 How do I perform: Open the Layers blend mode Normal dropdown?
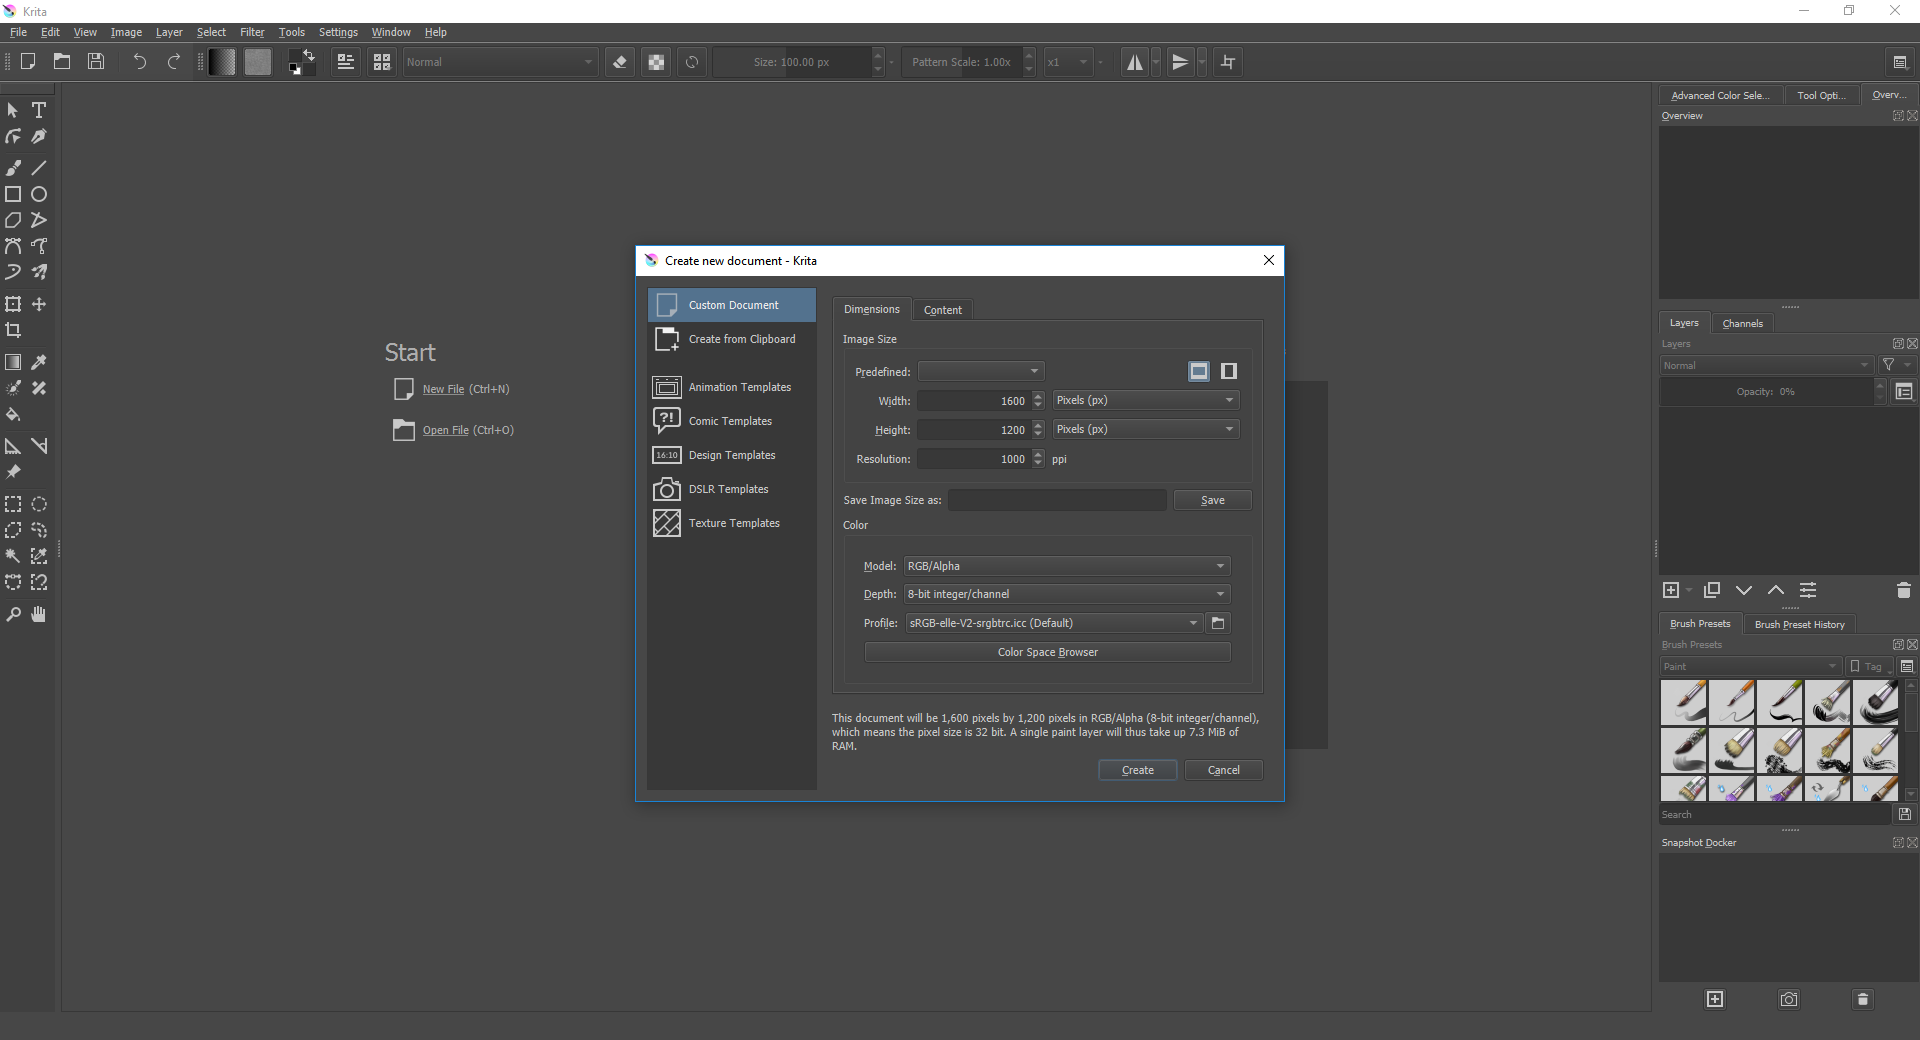tap(1766, 365)
